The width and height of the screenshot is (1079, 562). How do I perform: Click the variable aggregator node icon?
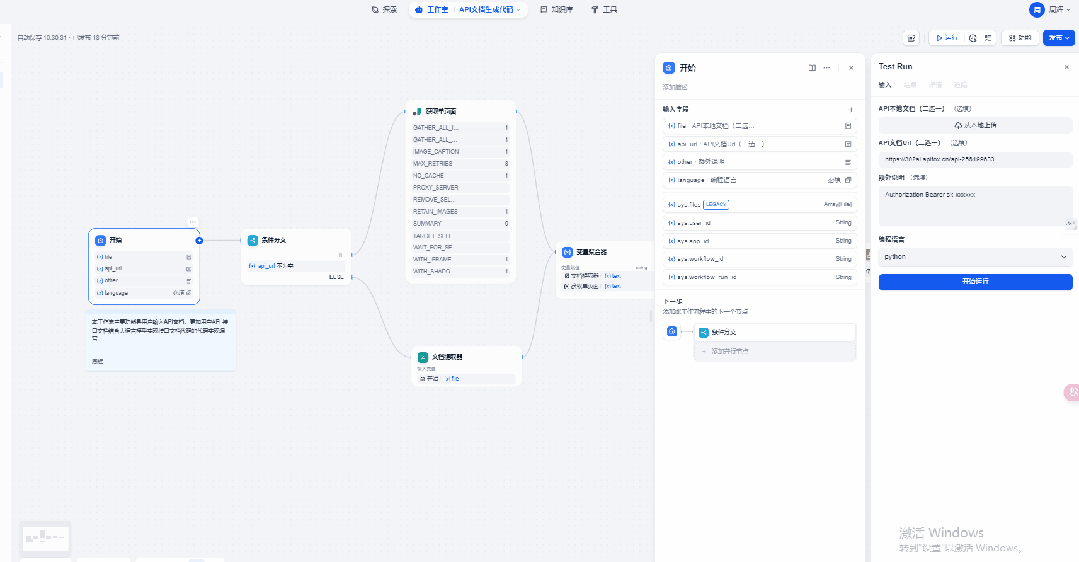tap(567, 252)
